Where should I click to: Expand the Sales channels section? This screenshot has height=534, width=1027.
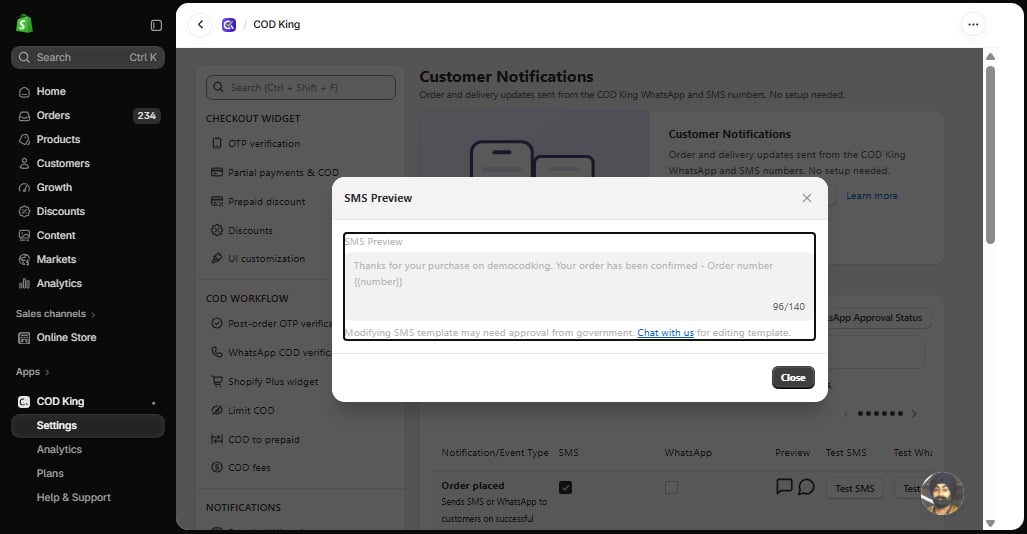click(x=56, y=314)
